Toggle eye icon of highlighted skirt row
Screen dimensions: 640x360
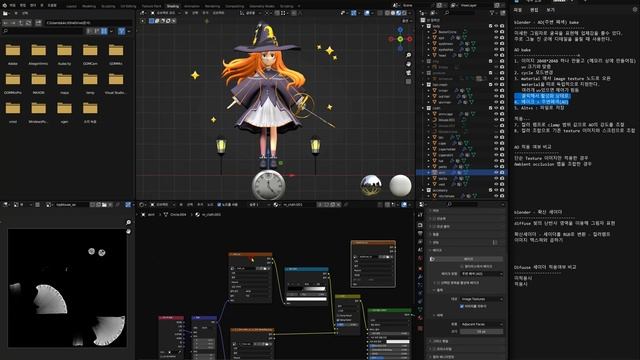coord(496,172)
